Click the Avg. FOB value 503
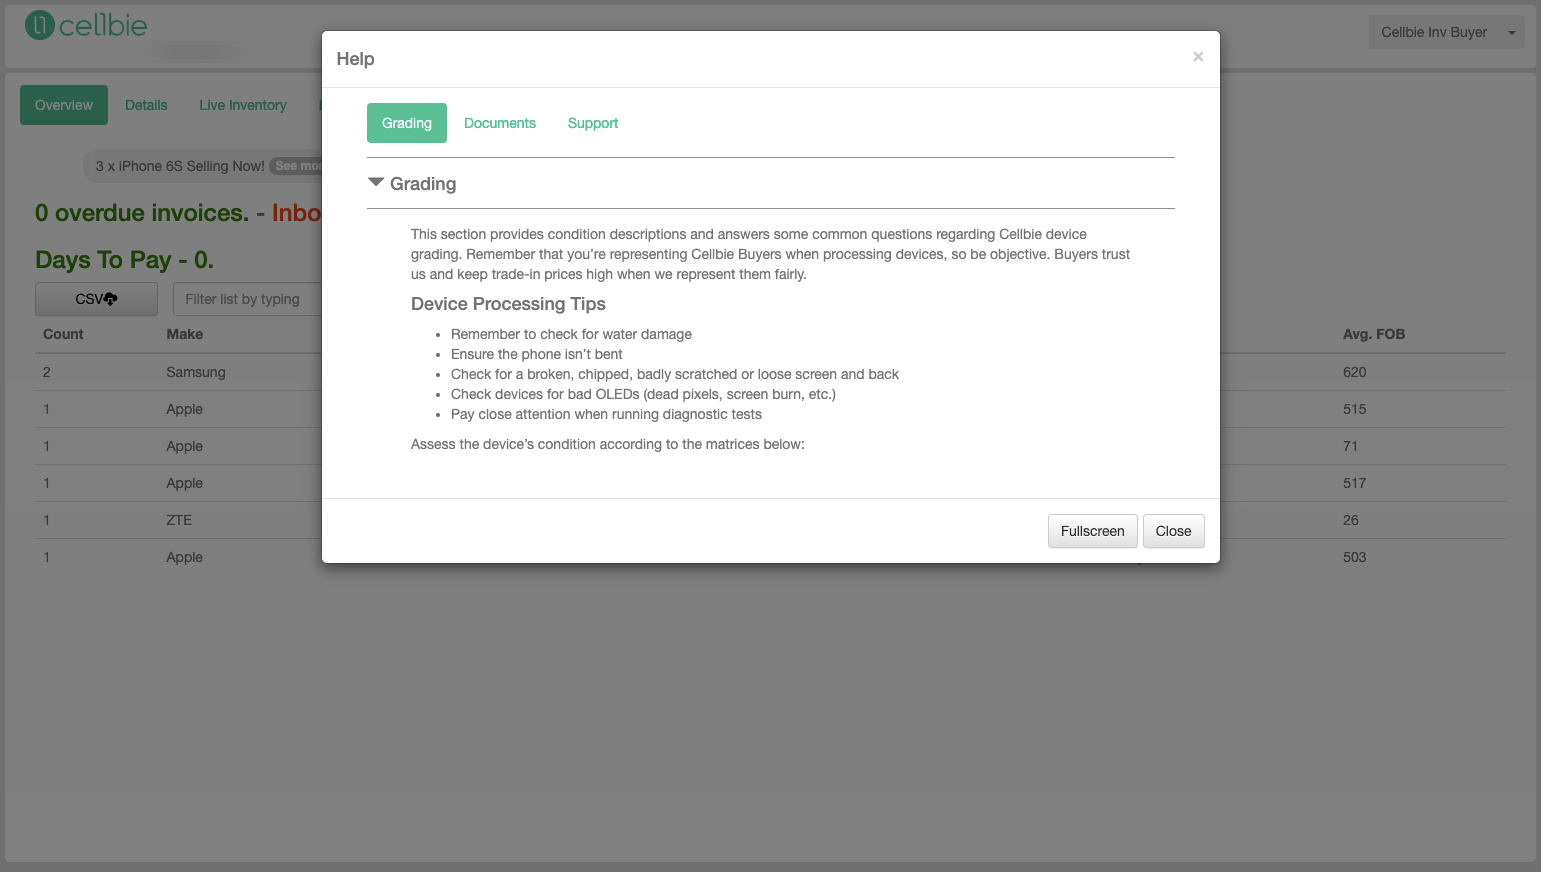The height and width of the screenshot is (872, 1541). point(1355,557)
